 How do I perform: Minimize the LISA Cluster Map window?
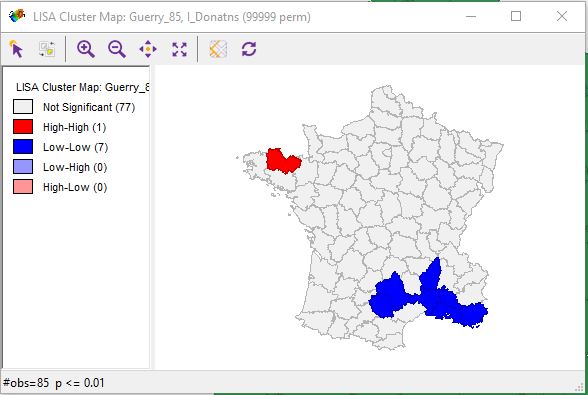471,16
